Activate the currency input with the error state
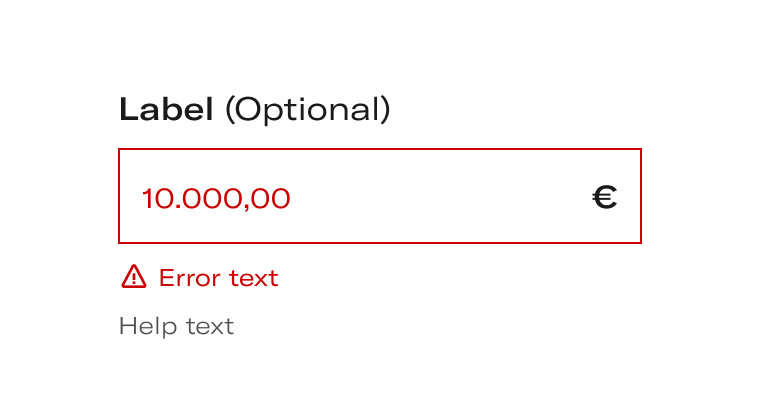This screenshot has height=416, width=762. coord(380,196)
